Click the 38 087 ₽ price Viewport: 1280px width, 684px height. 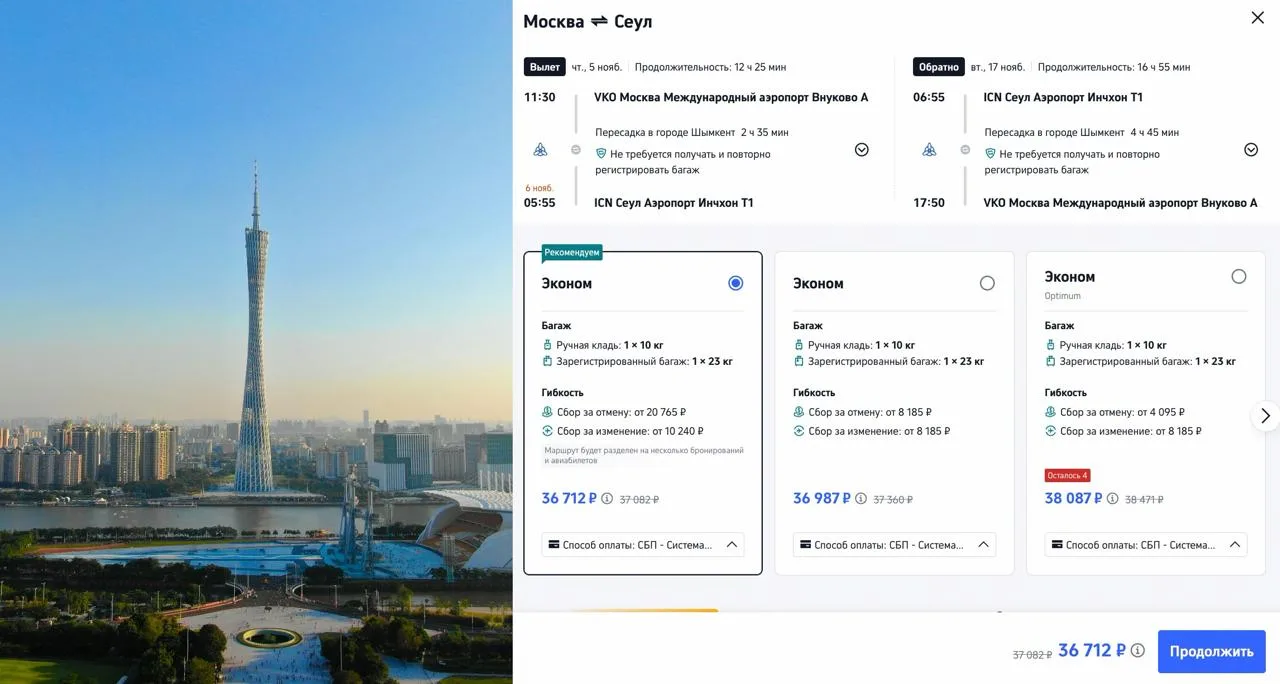(1073, 498)
